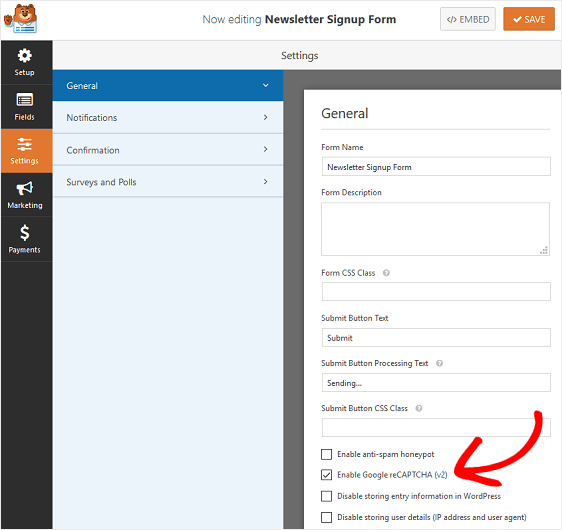Collapse the General settings section chevron
Image resolution: width=562 pixels, height=530 pixels.
tap(266, 85)
